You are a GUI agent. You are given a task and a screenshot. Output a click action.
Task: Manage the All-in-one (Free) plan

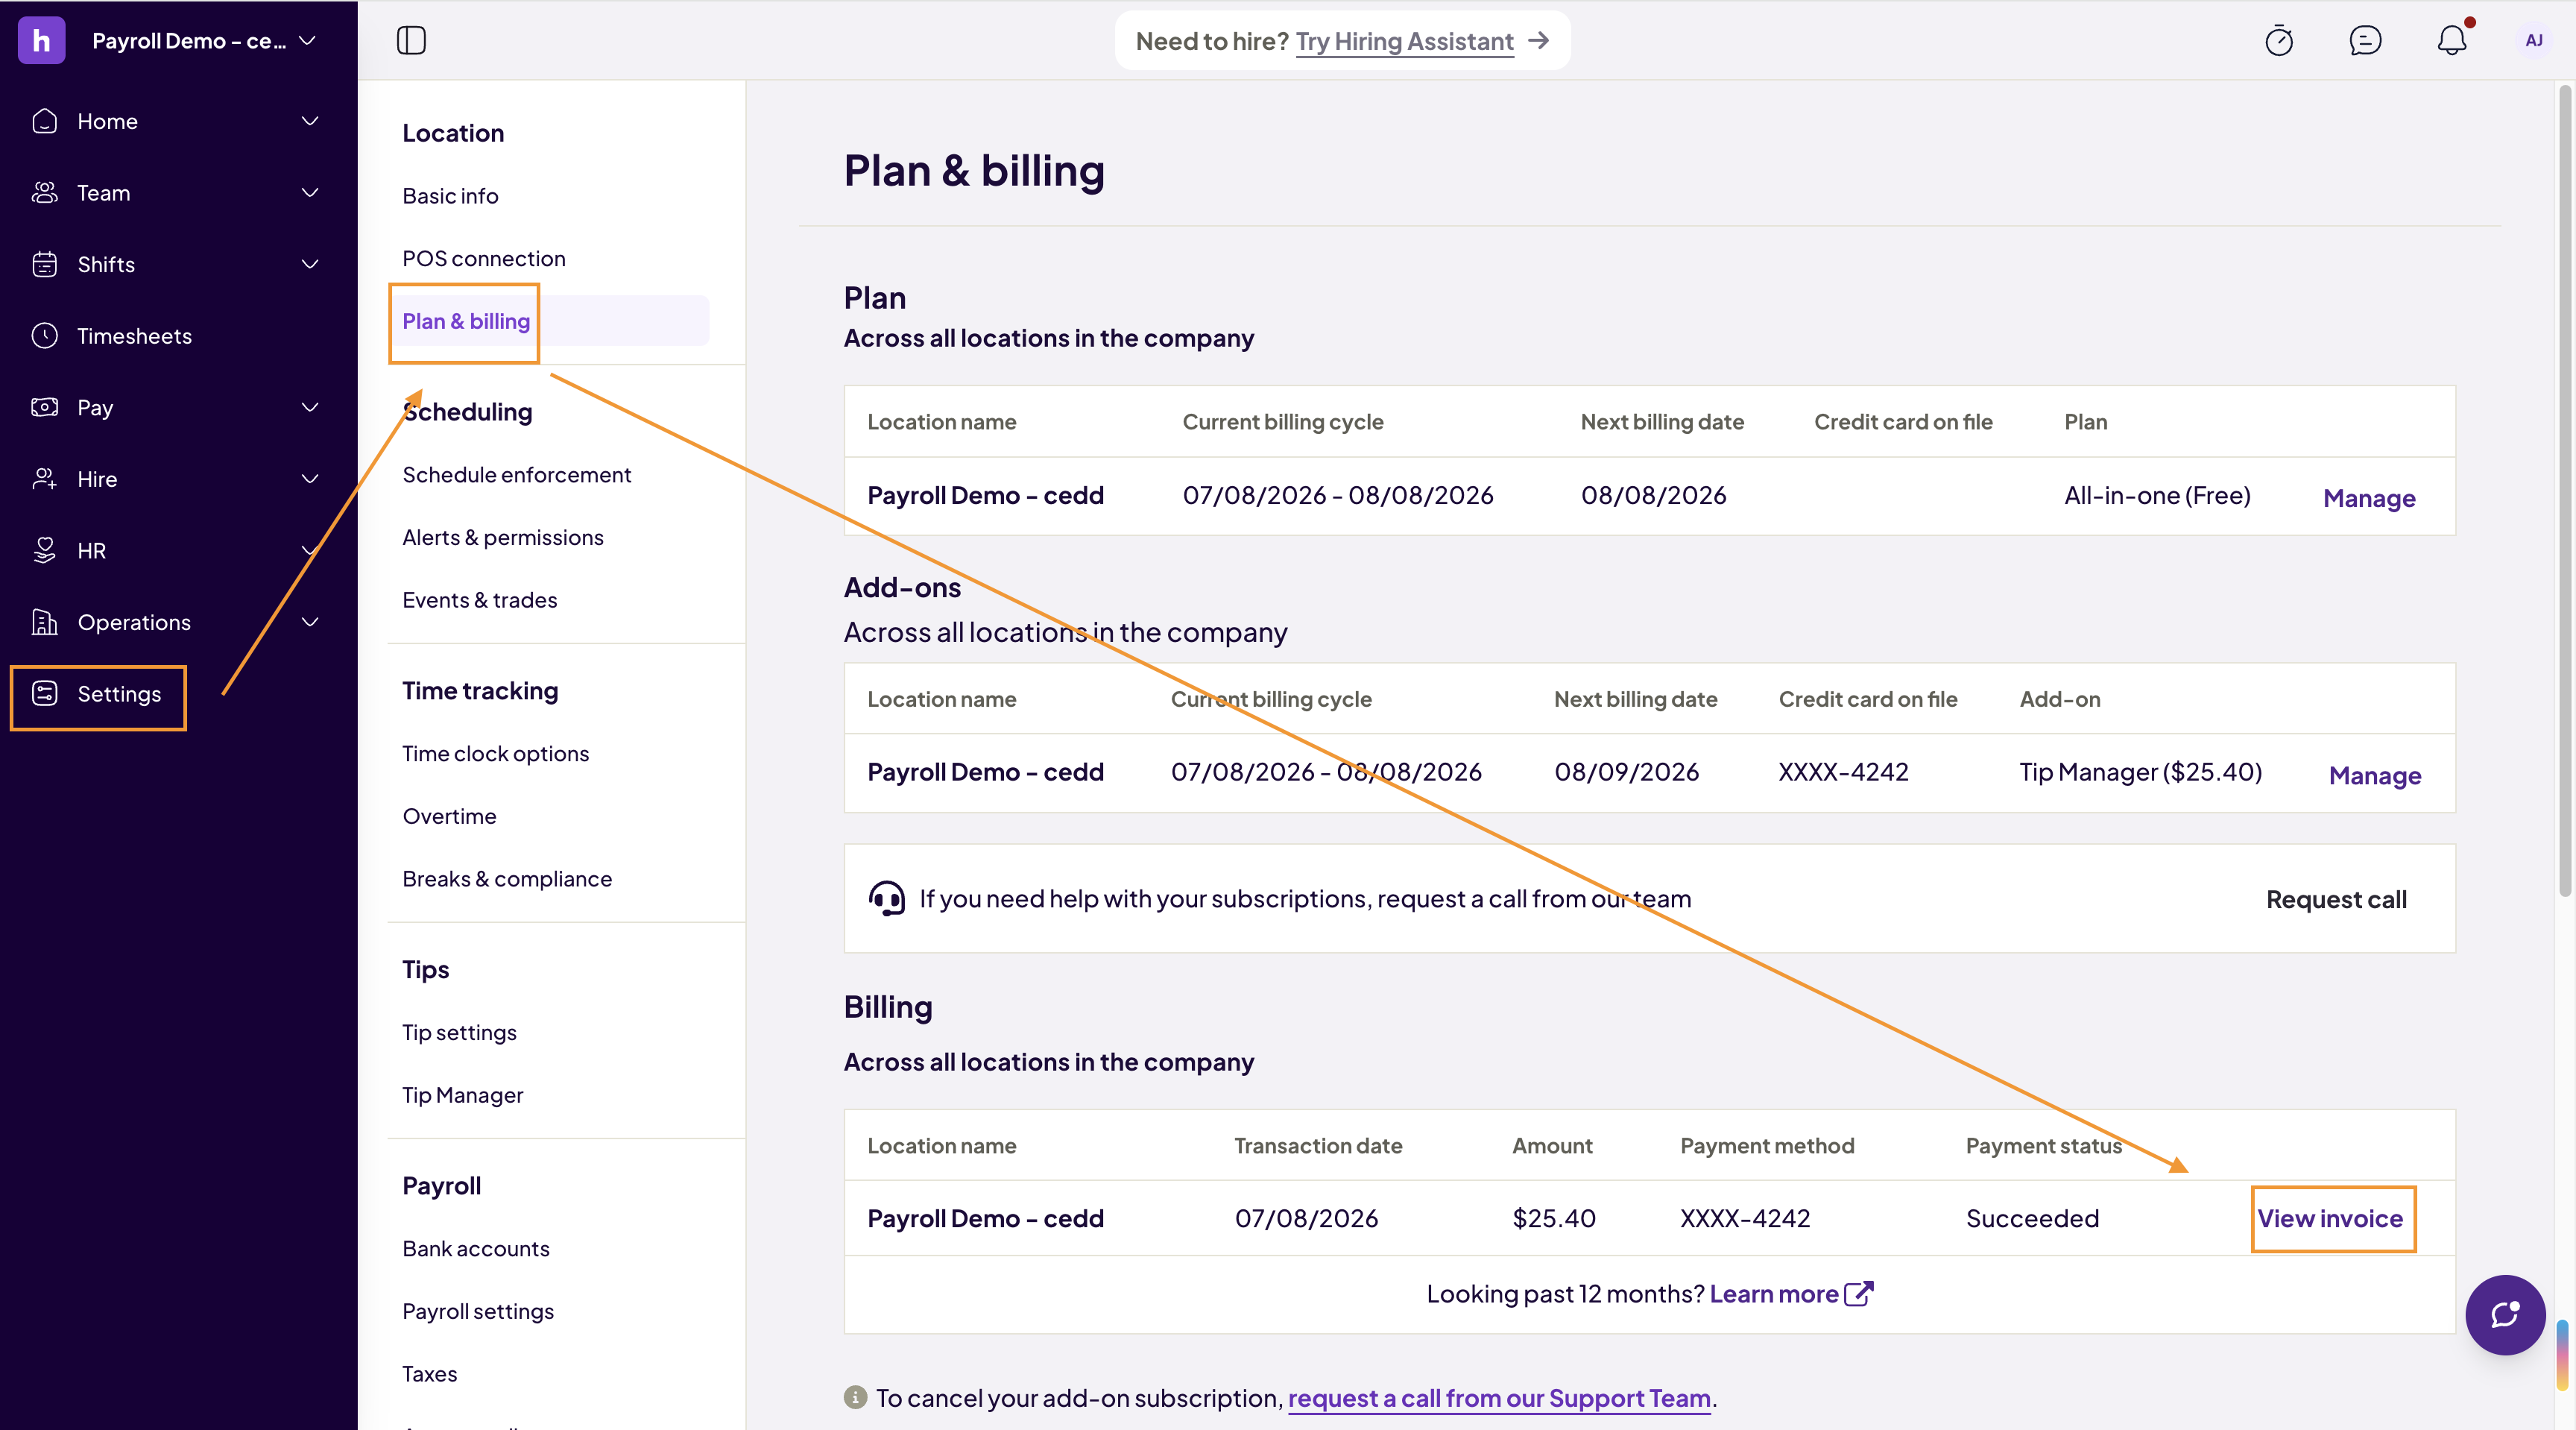pos(2369,498)
